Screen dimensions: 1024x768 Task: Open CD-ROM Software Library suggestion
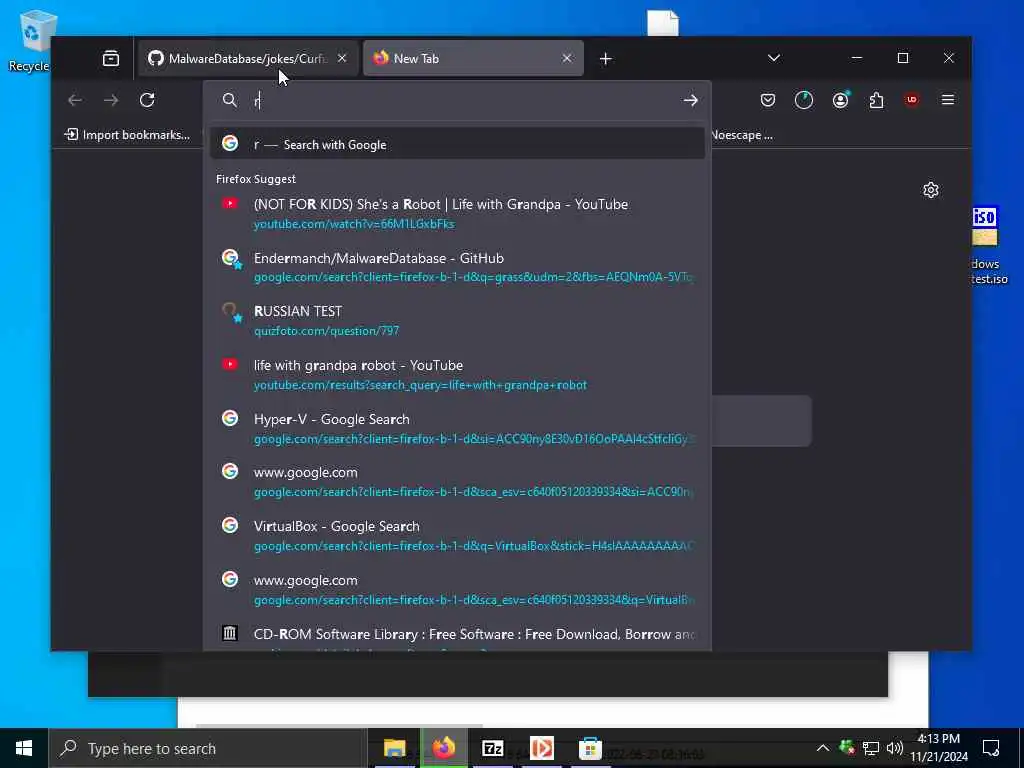[457, 637]
